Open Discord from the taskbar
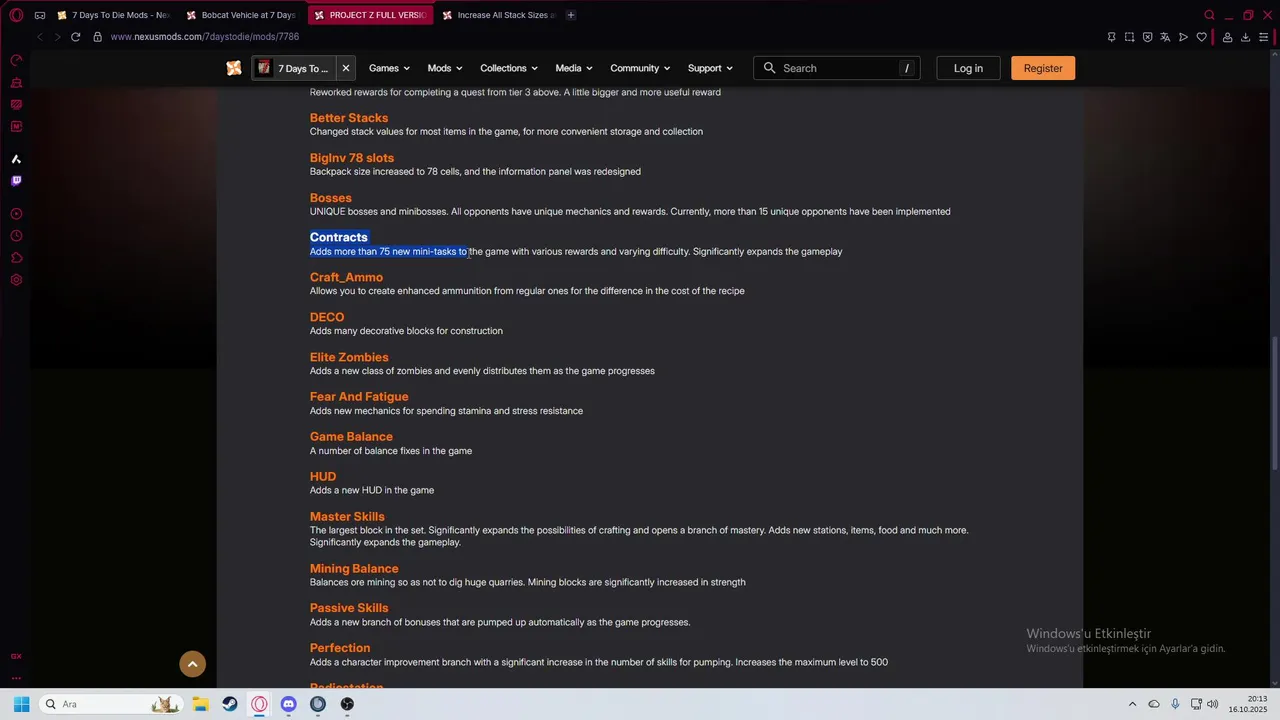1280x720 pixels. pyautogui.click(x=289, y=704)
